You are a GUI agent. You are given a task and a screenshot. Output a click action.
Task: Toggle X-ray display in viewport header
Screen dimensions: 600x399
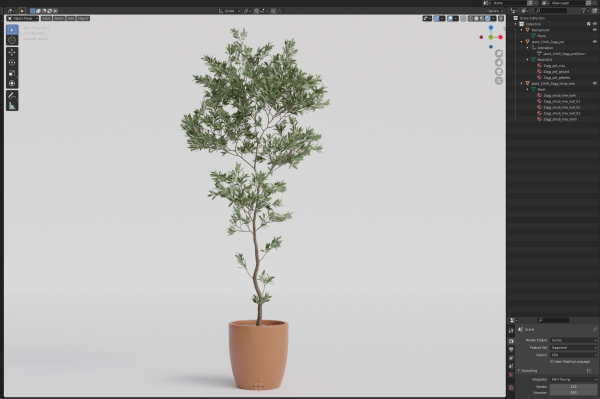463,18
